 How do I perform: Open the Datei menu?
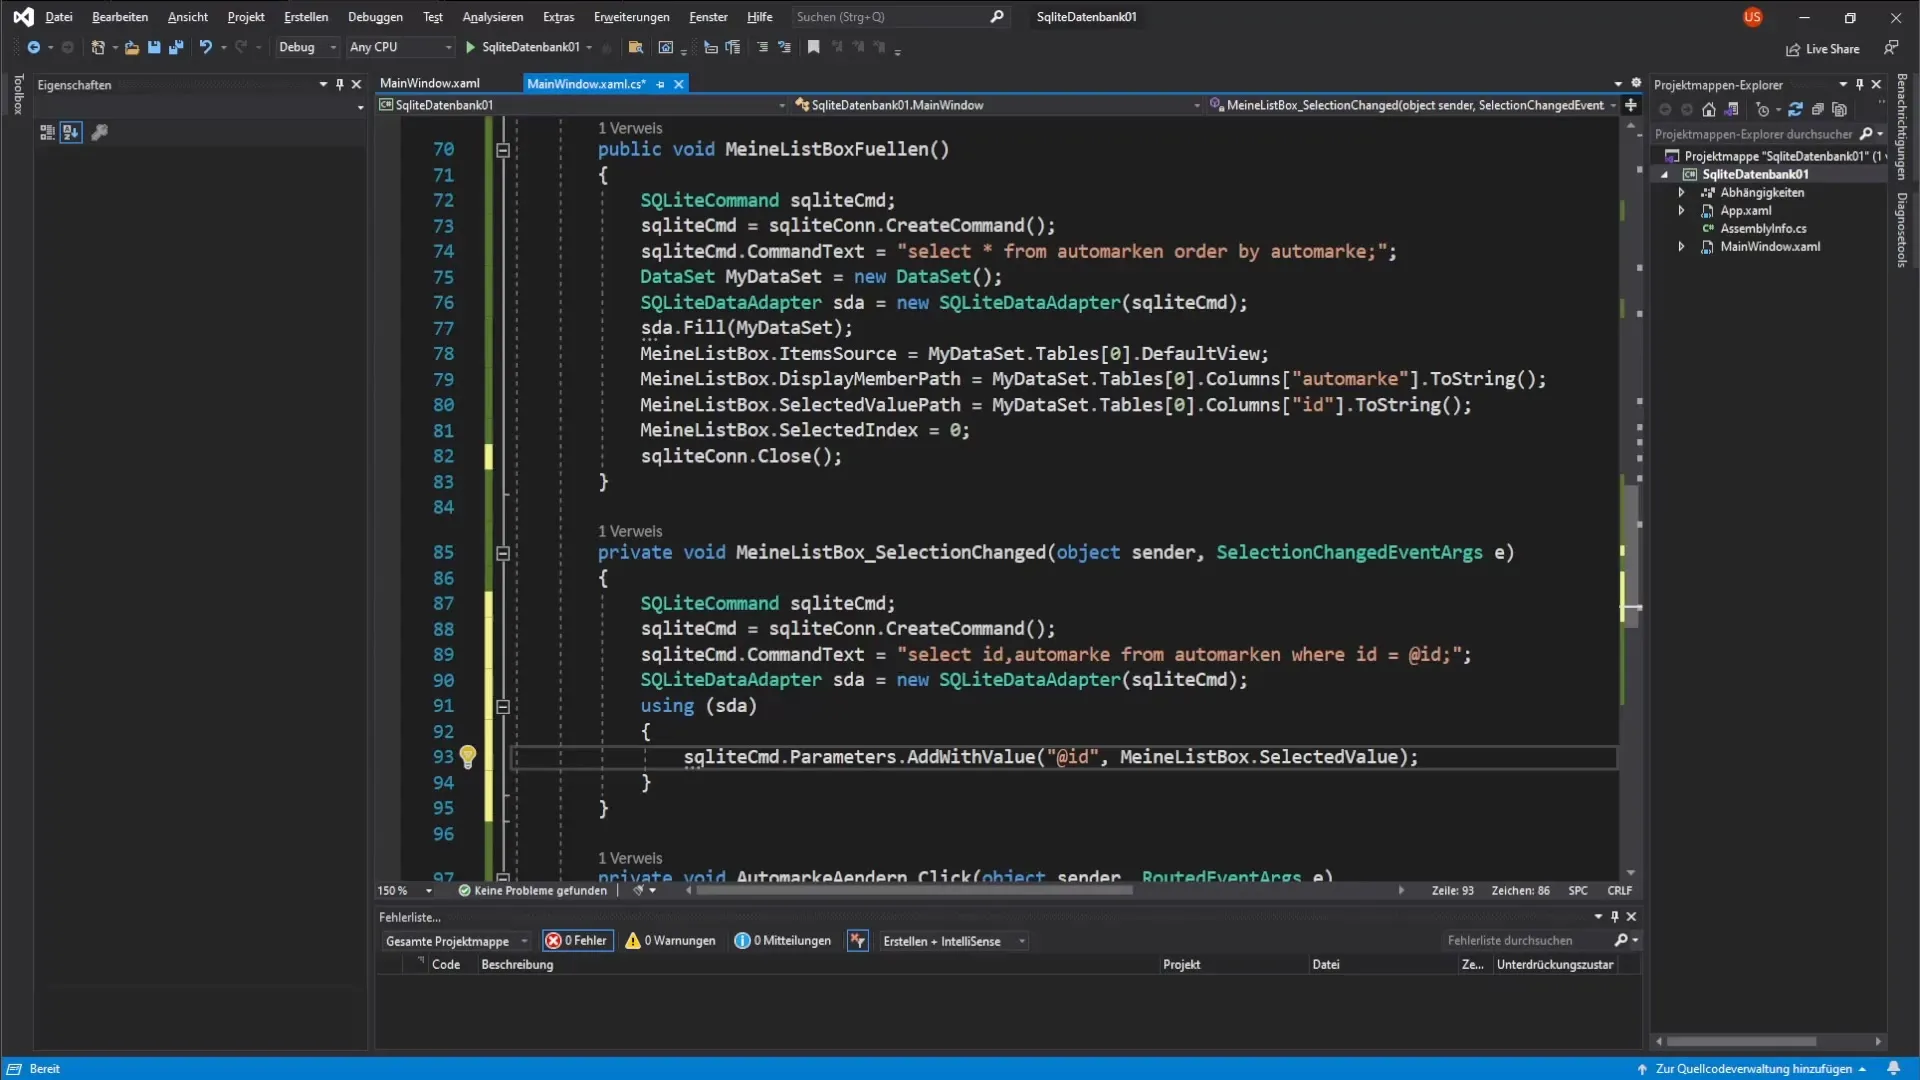click(59, 17)
